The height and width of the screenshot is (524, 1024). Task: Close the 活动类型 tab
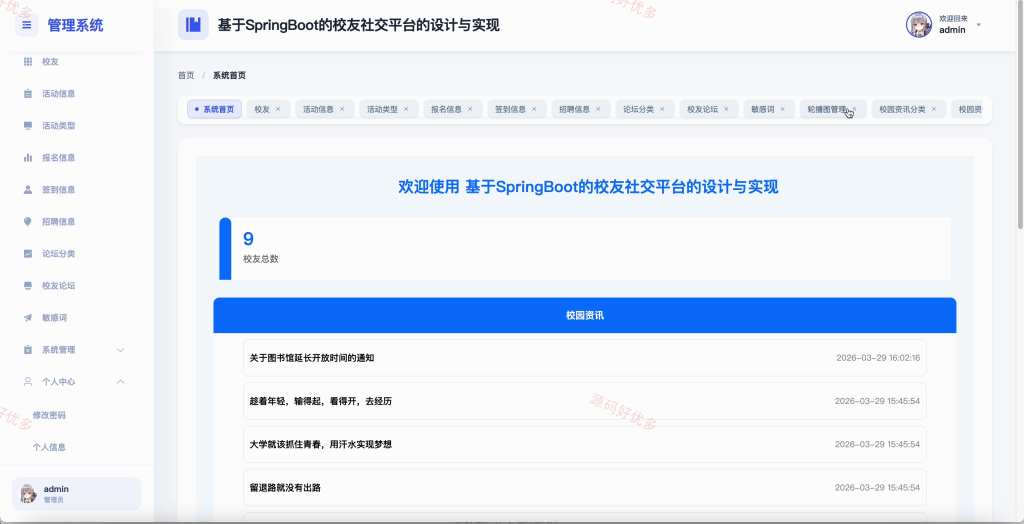[406, 109]
